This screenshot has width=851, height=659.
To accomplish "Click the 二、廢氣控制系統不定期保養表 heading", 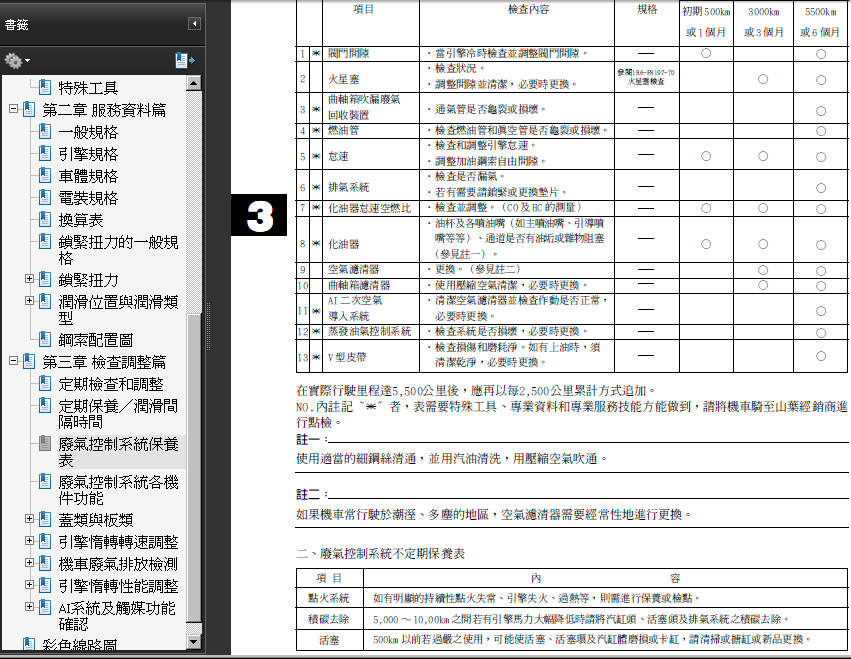I will (380, 554).
